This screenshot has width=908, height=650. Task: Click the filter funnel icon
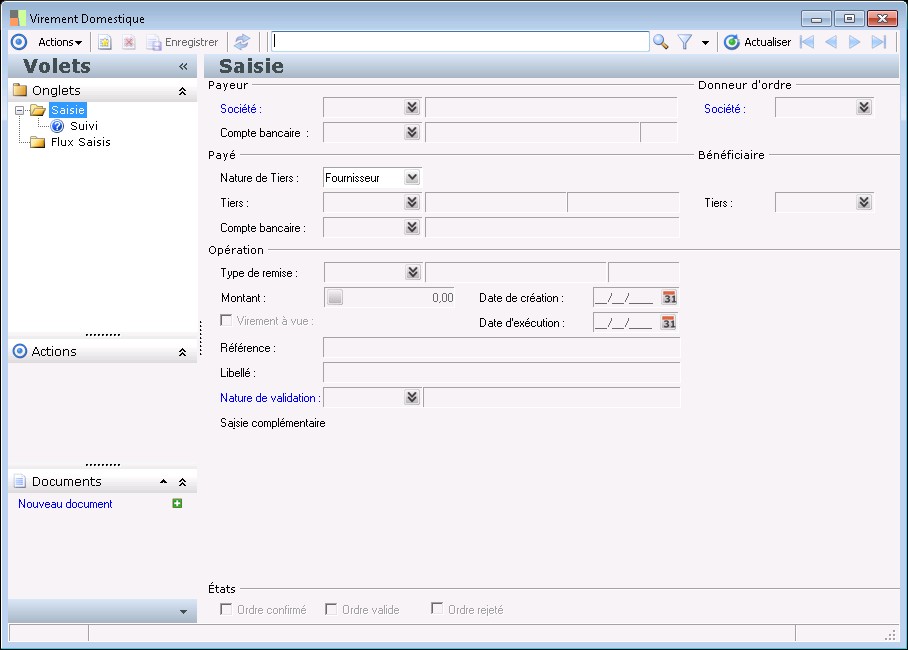[x=685, y=42]
